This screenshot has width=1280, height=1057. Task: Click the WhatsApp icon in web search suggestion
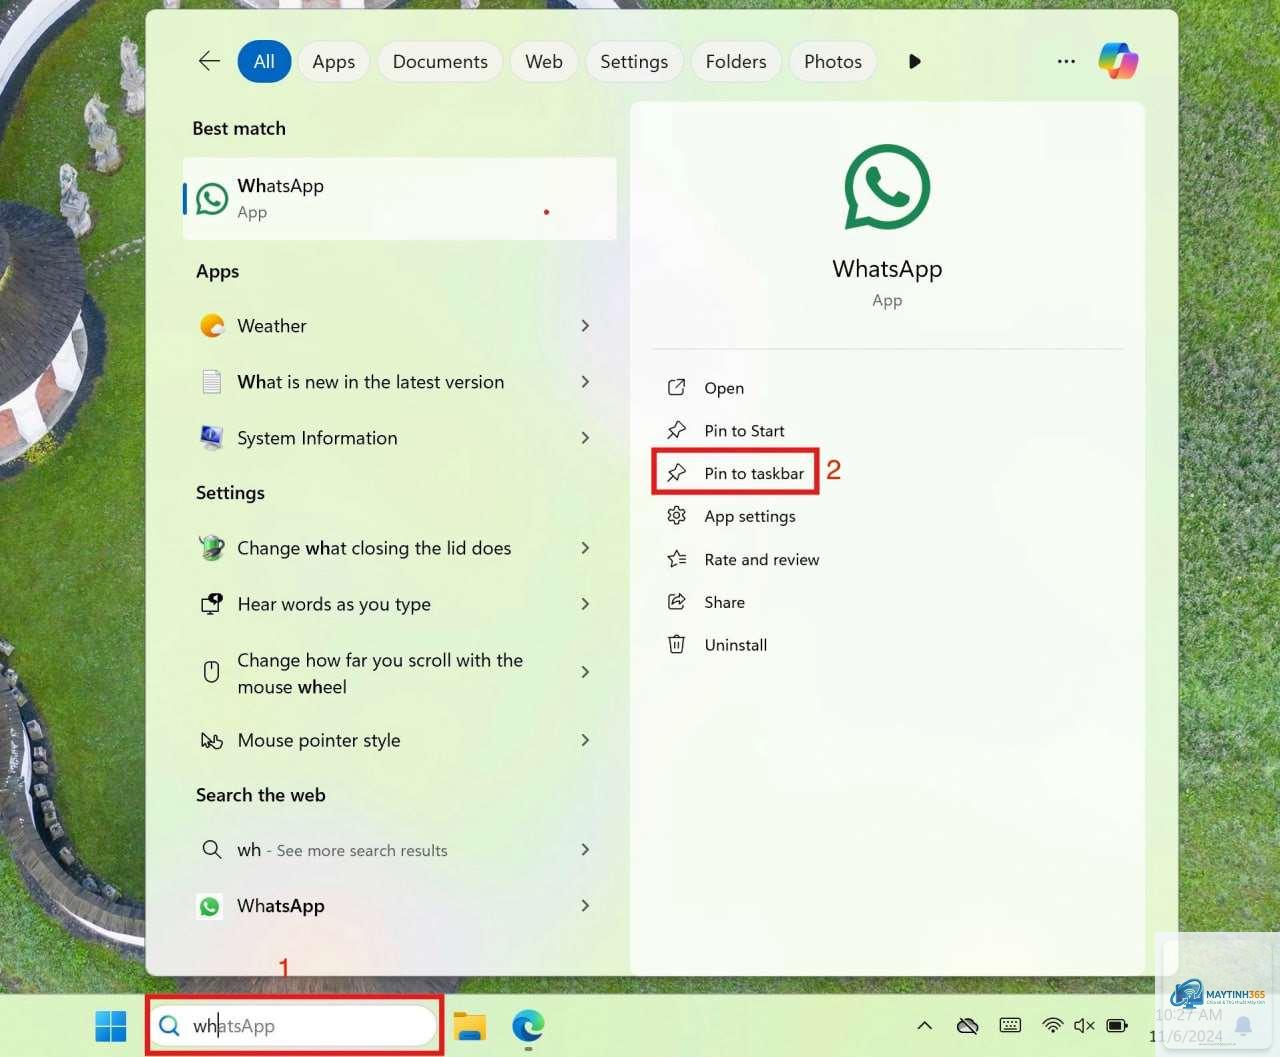tap(210, 906)
